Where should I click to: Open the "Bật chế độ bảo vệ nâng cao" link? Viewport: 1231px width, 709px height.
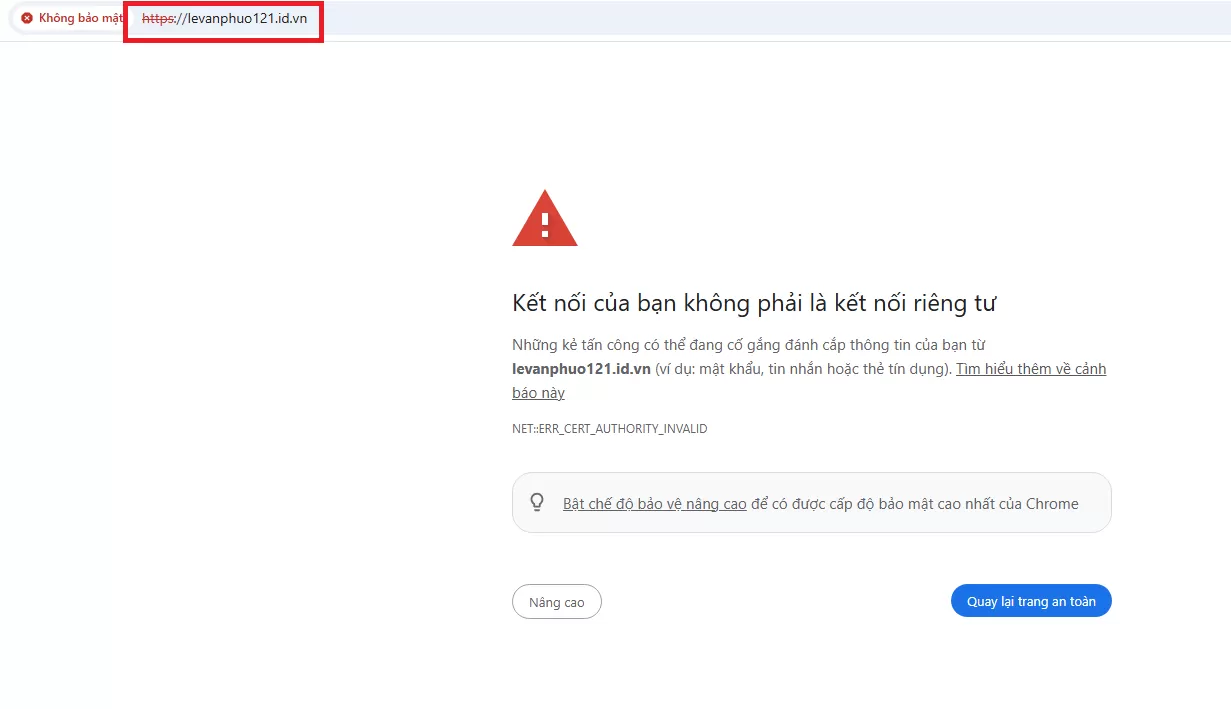[x=654, y=504]
